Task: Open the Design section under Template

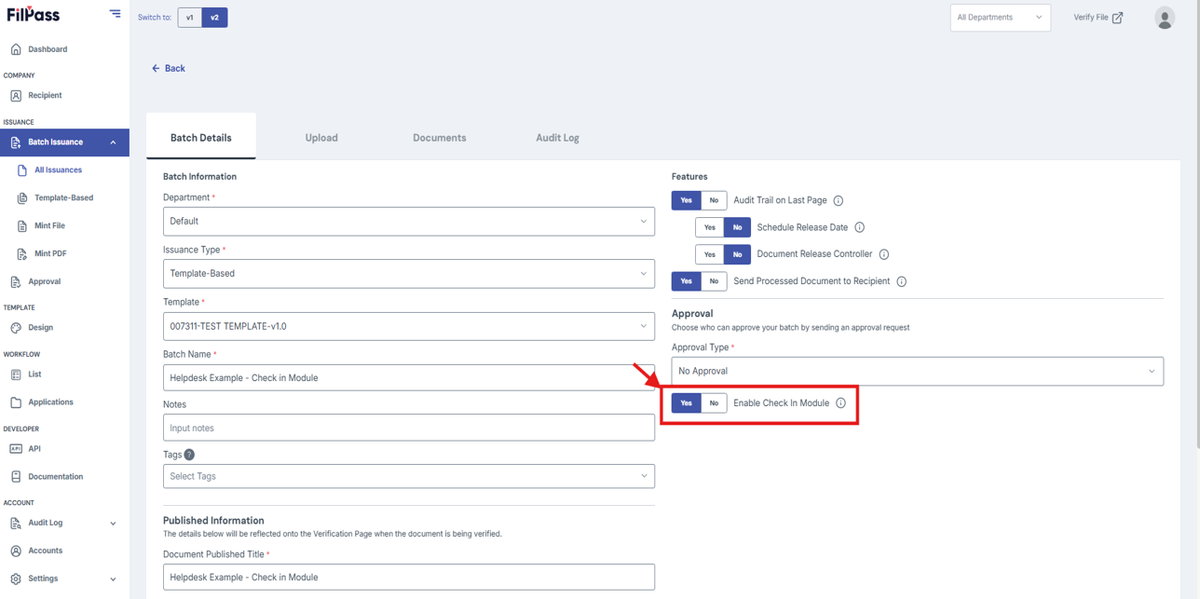Action: point(43,327)
